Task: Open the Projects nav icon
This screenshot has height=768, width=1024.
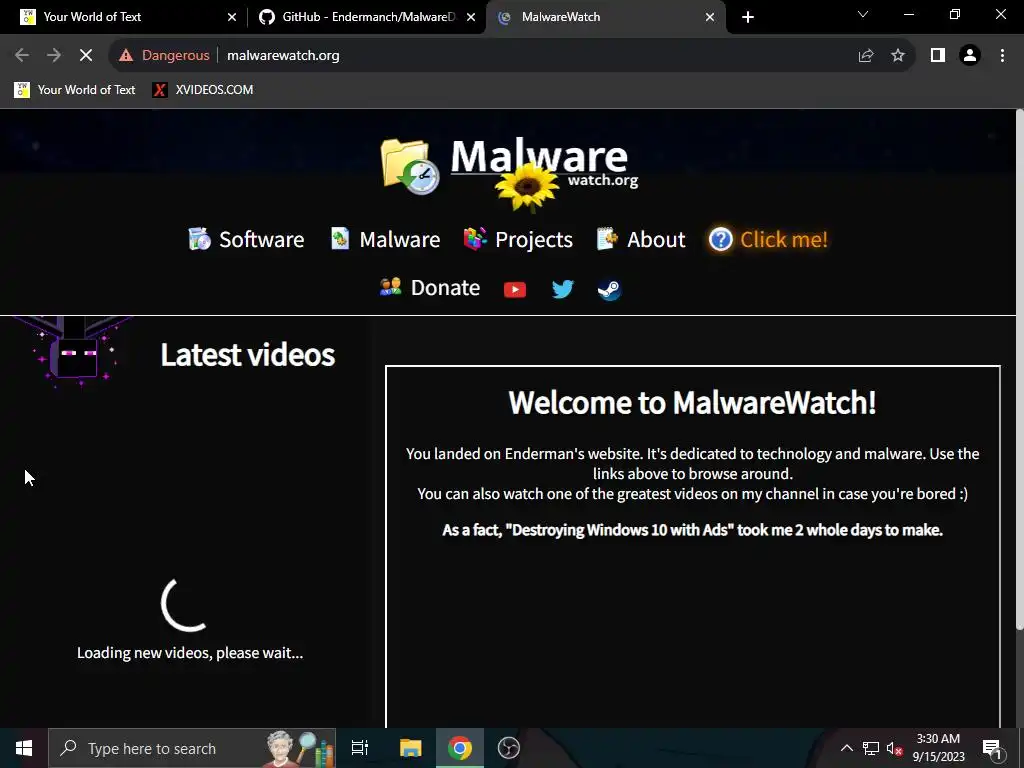Action: (475, 239)
